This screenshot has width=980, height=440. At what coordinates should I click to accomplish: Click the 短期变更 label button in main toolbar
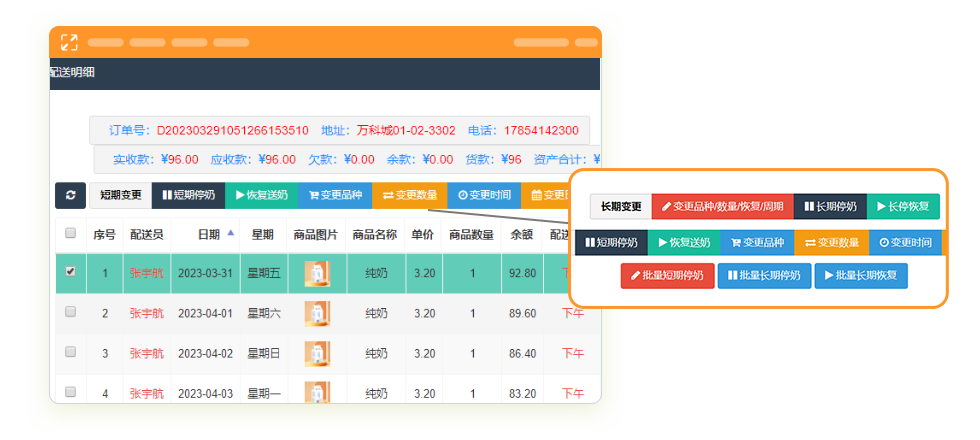(x=120, y=195)
